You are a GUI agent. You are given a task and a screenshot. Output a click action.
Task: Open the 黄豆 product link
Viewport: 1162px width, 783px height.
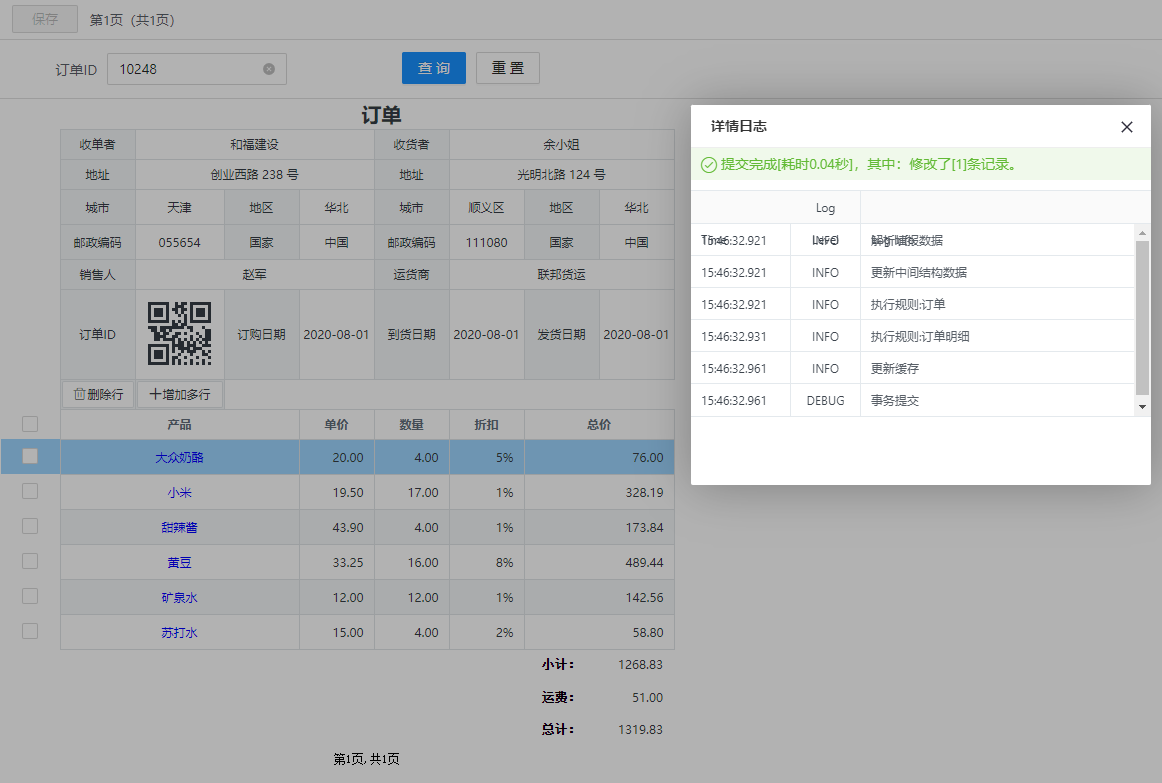coord(179,562)
